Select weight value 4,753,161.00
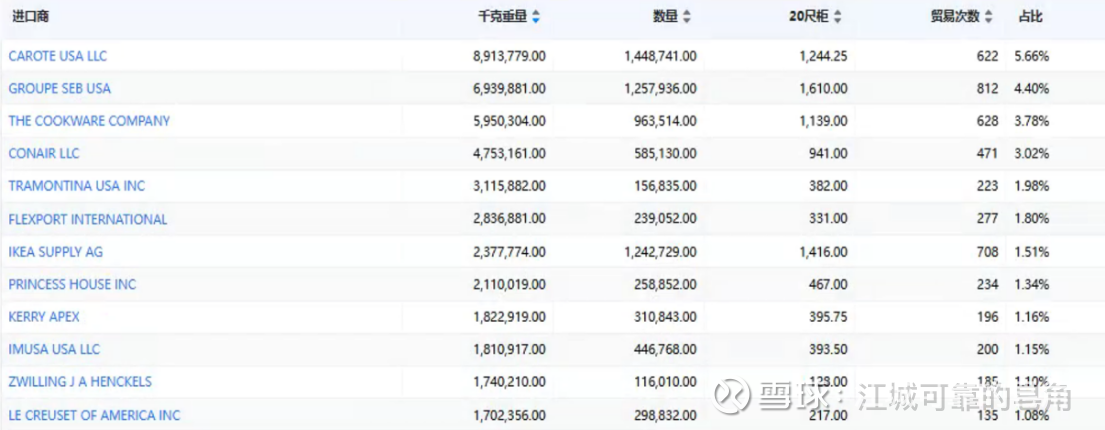Image resolution: width=1105 pixels, height=430 pixels. (509, 154)
